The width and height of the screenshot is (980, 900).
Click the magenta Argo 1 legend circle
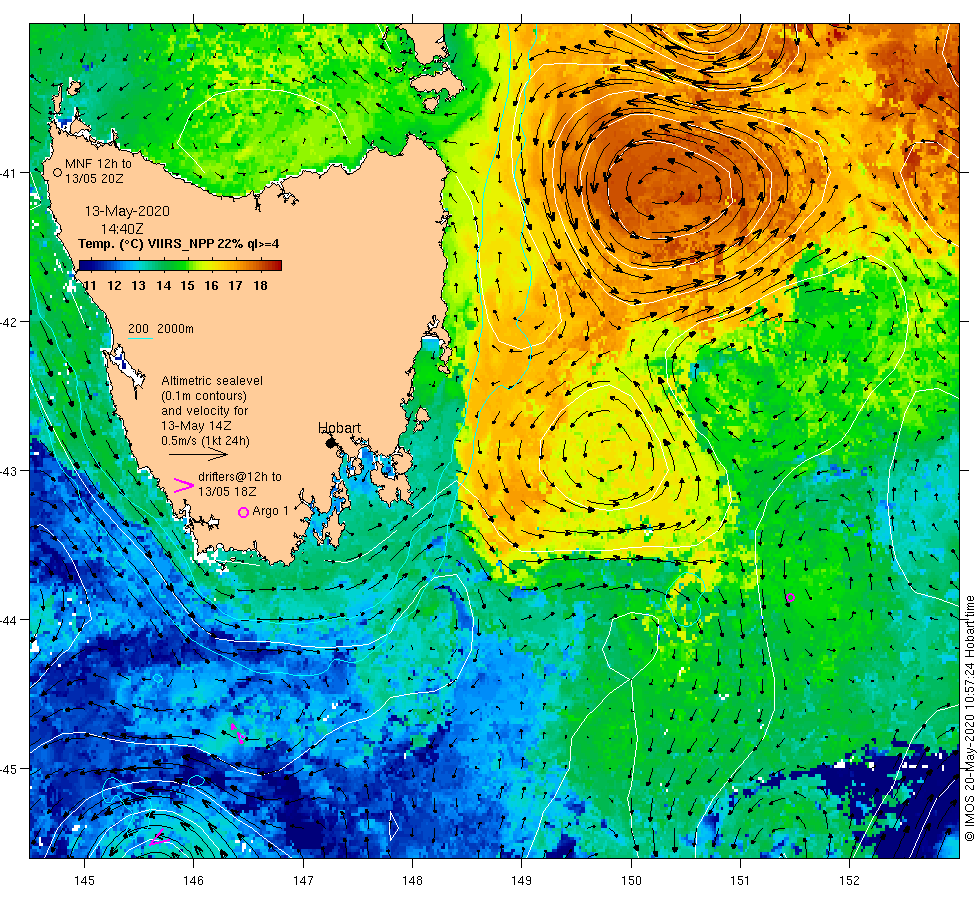pos(244,512)
